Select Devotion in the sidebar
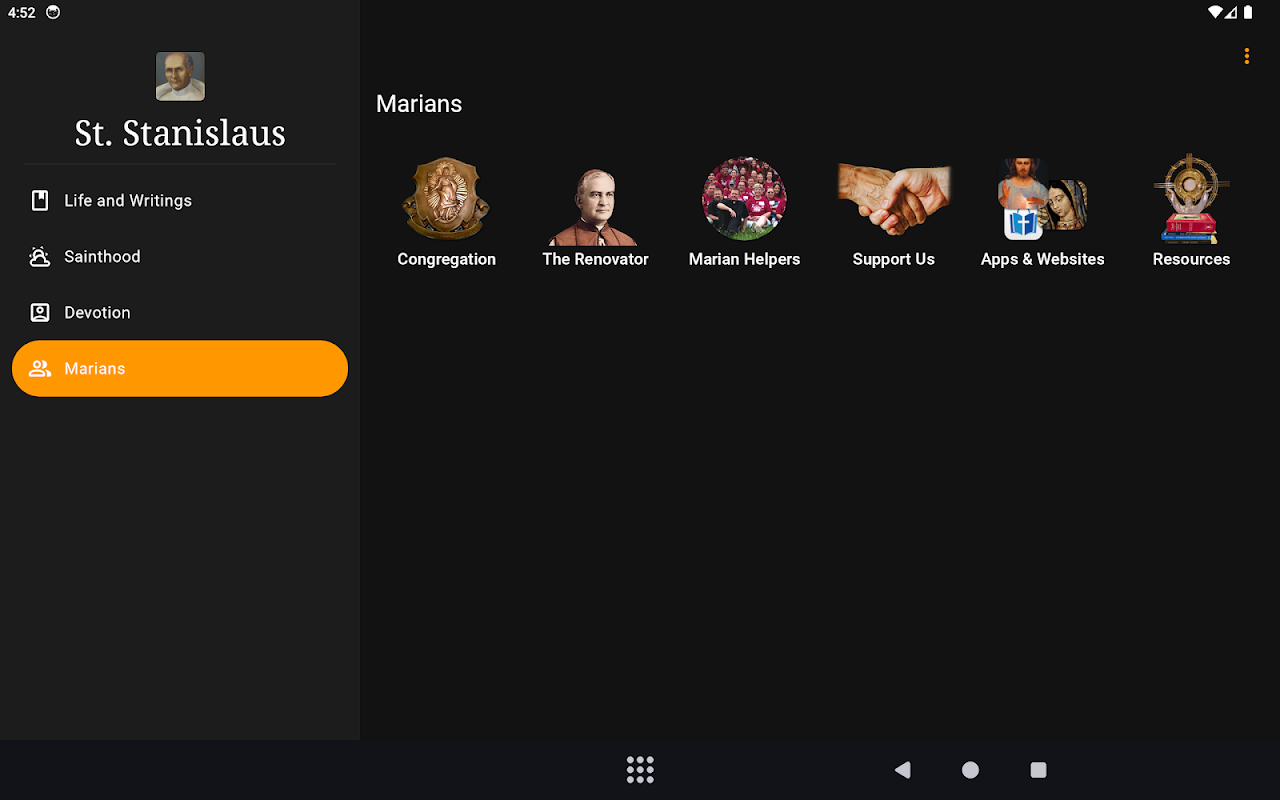 tap(180, 312)
